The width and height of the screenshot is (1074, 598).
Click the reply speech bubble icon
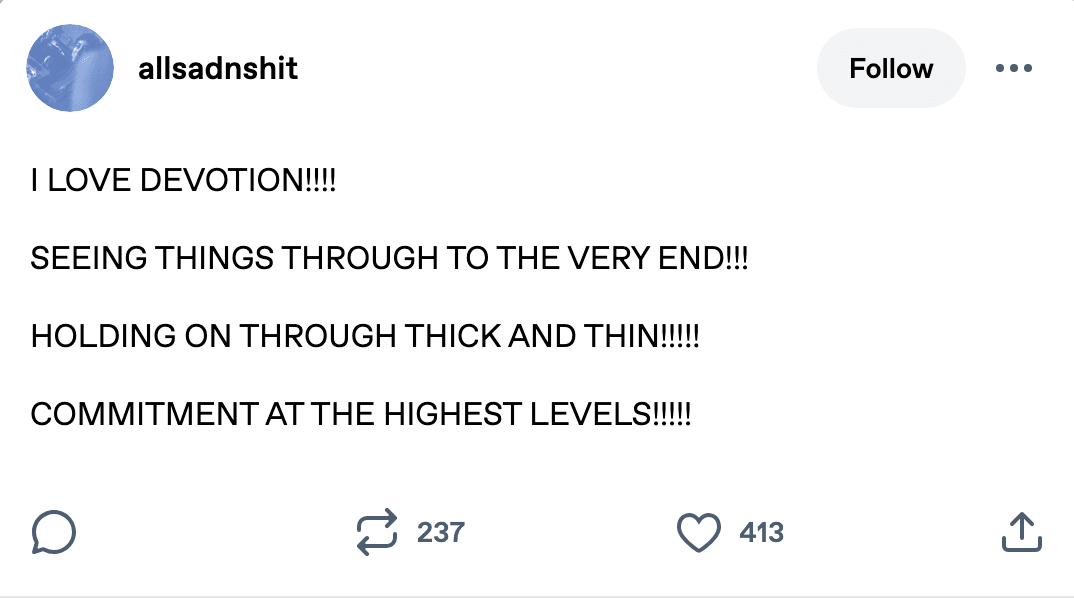(53, 532)
